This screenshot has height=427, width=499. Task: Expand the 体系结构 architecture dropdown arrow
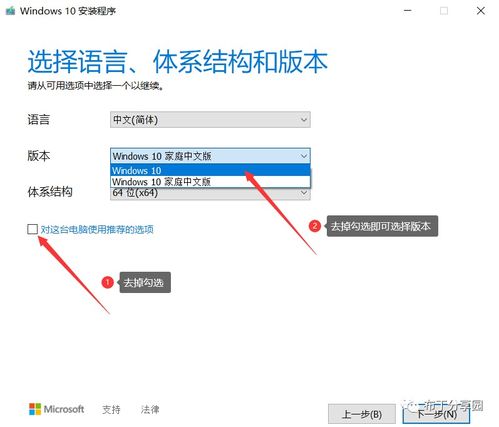[303, 193]
